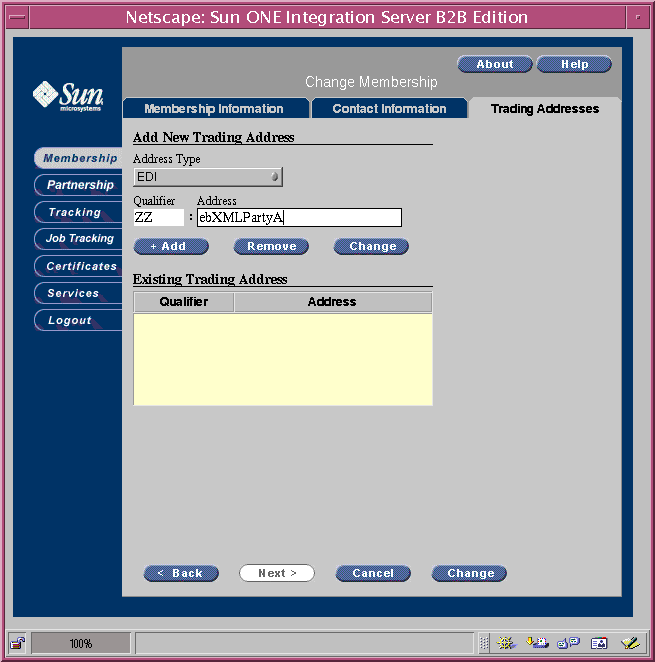
Task: Click Change button next to Cancel
Action: 469,573
